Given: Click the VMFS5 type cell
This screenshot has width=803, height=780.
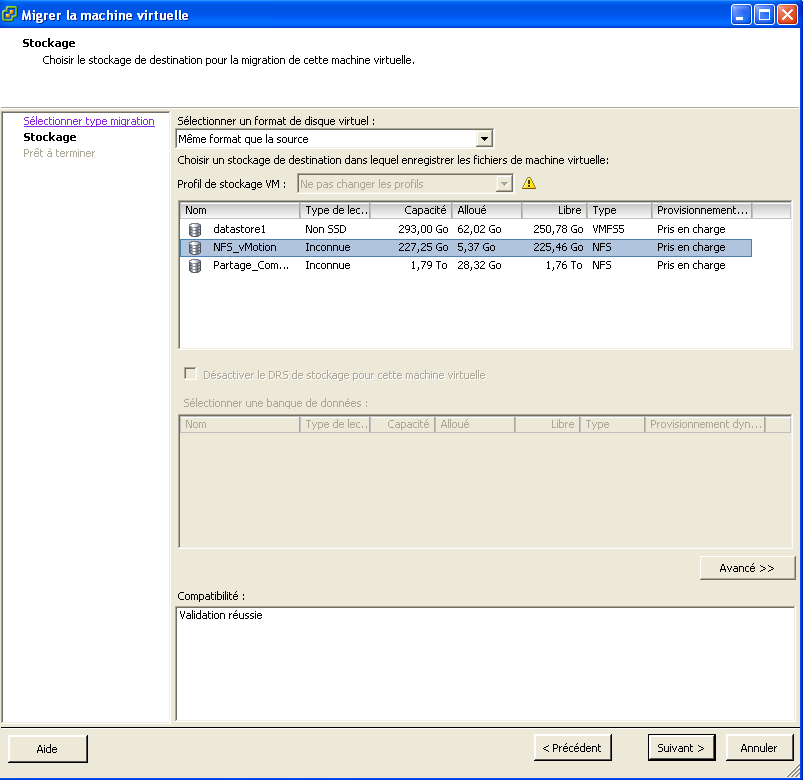Looking at the screenshot, I should [608, 229].
